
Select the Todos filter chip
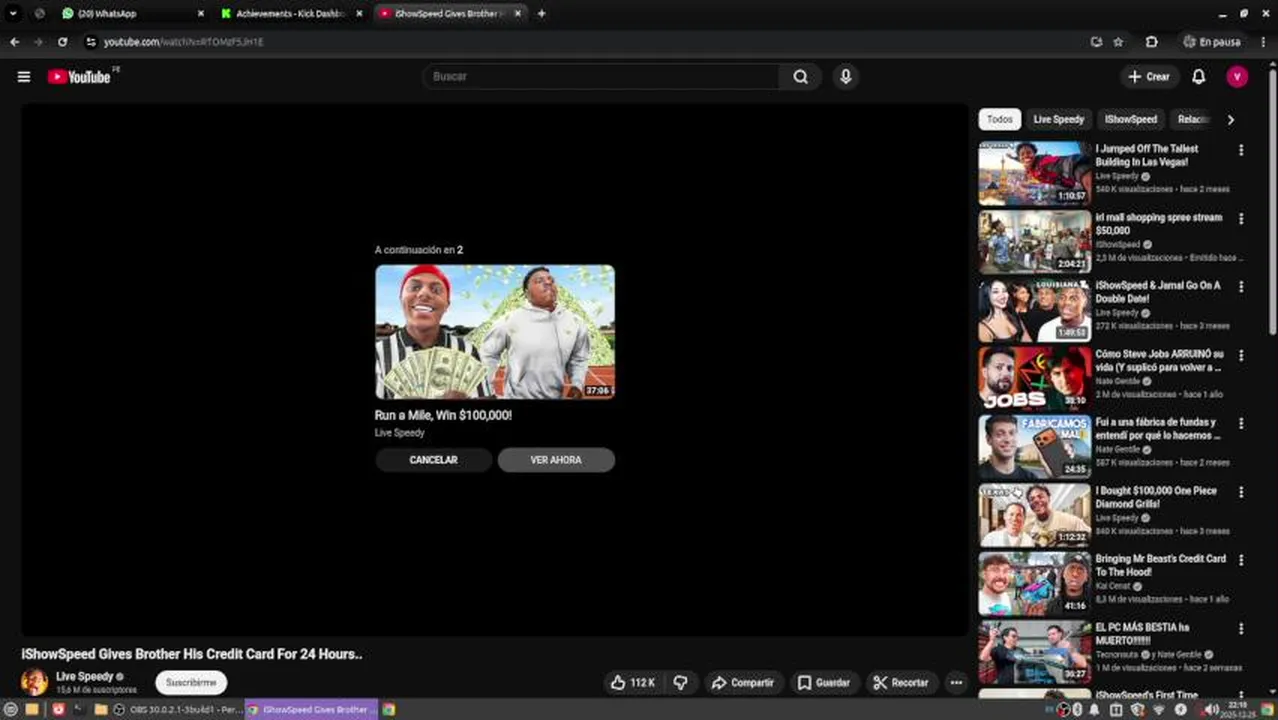(1000, 119)
